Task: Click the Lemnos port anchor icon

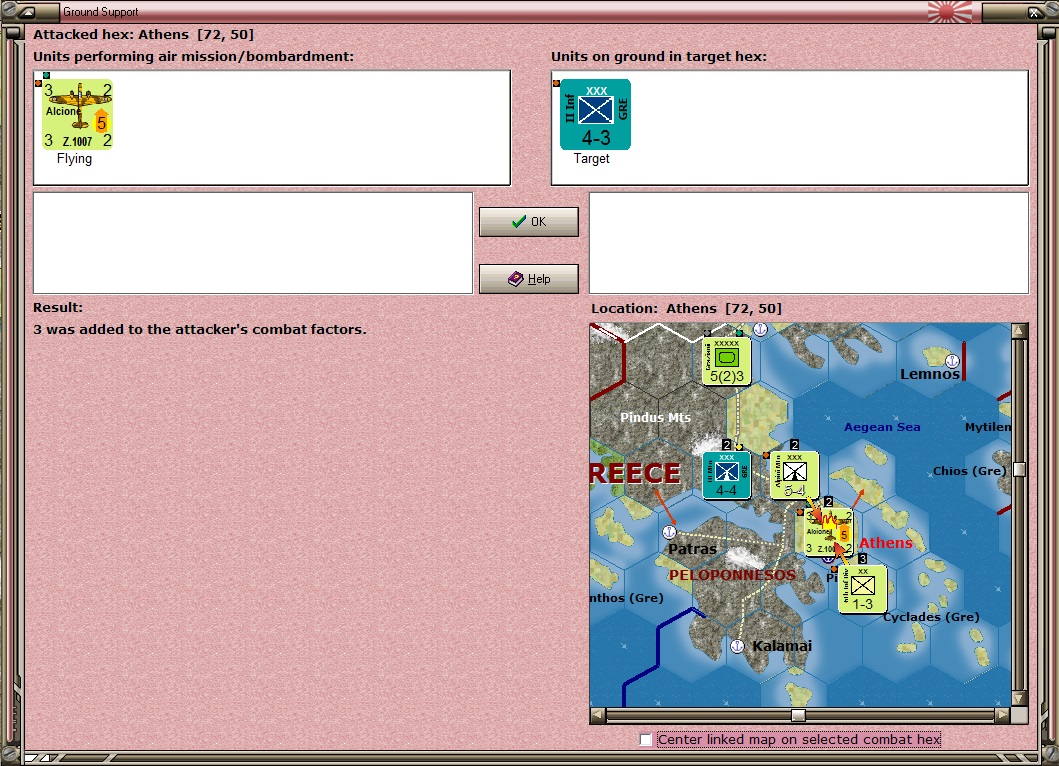Action: pyautogui.click(x=952, y=361)
